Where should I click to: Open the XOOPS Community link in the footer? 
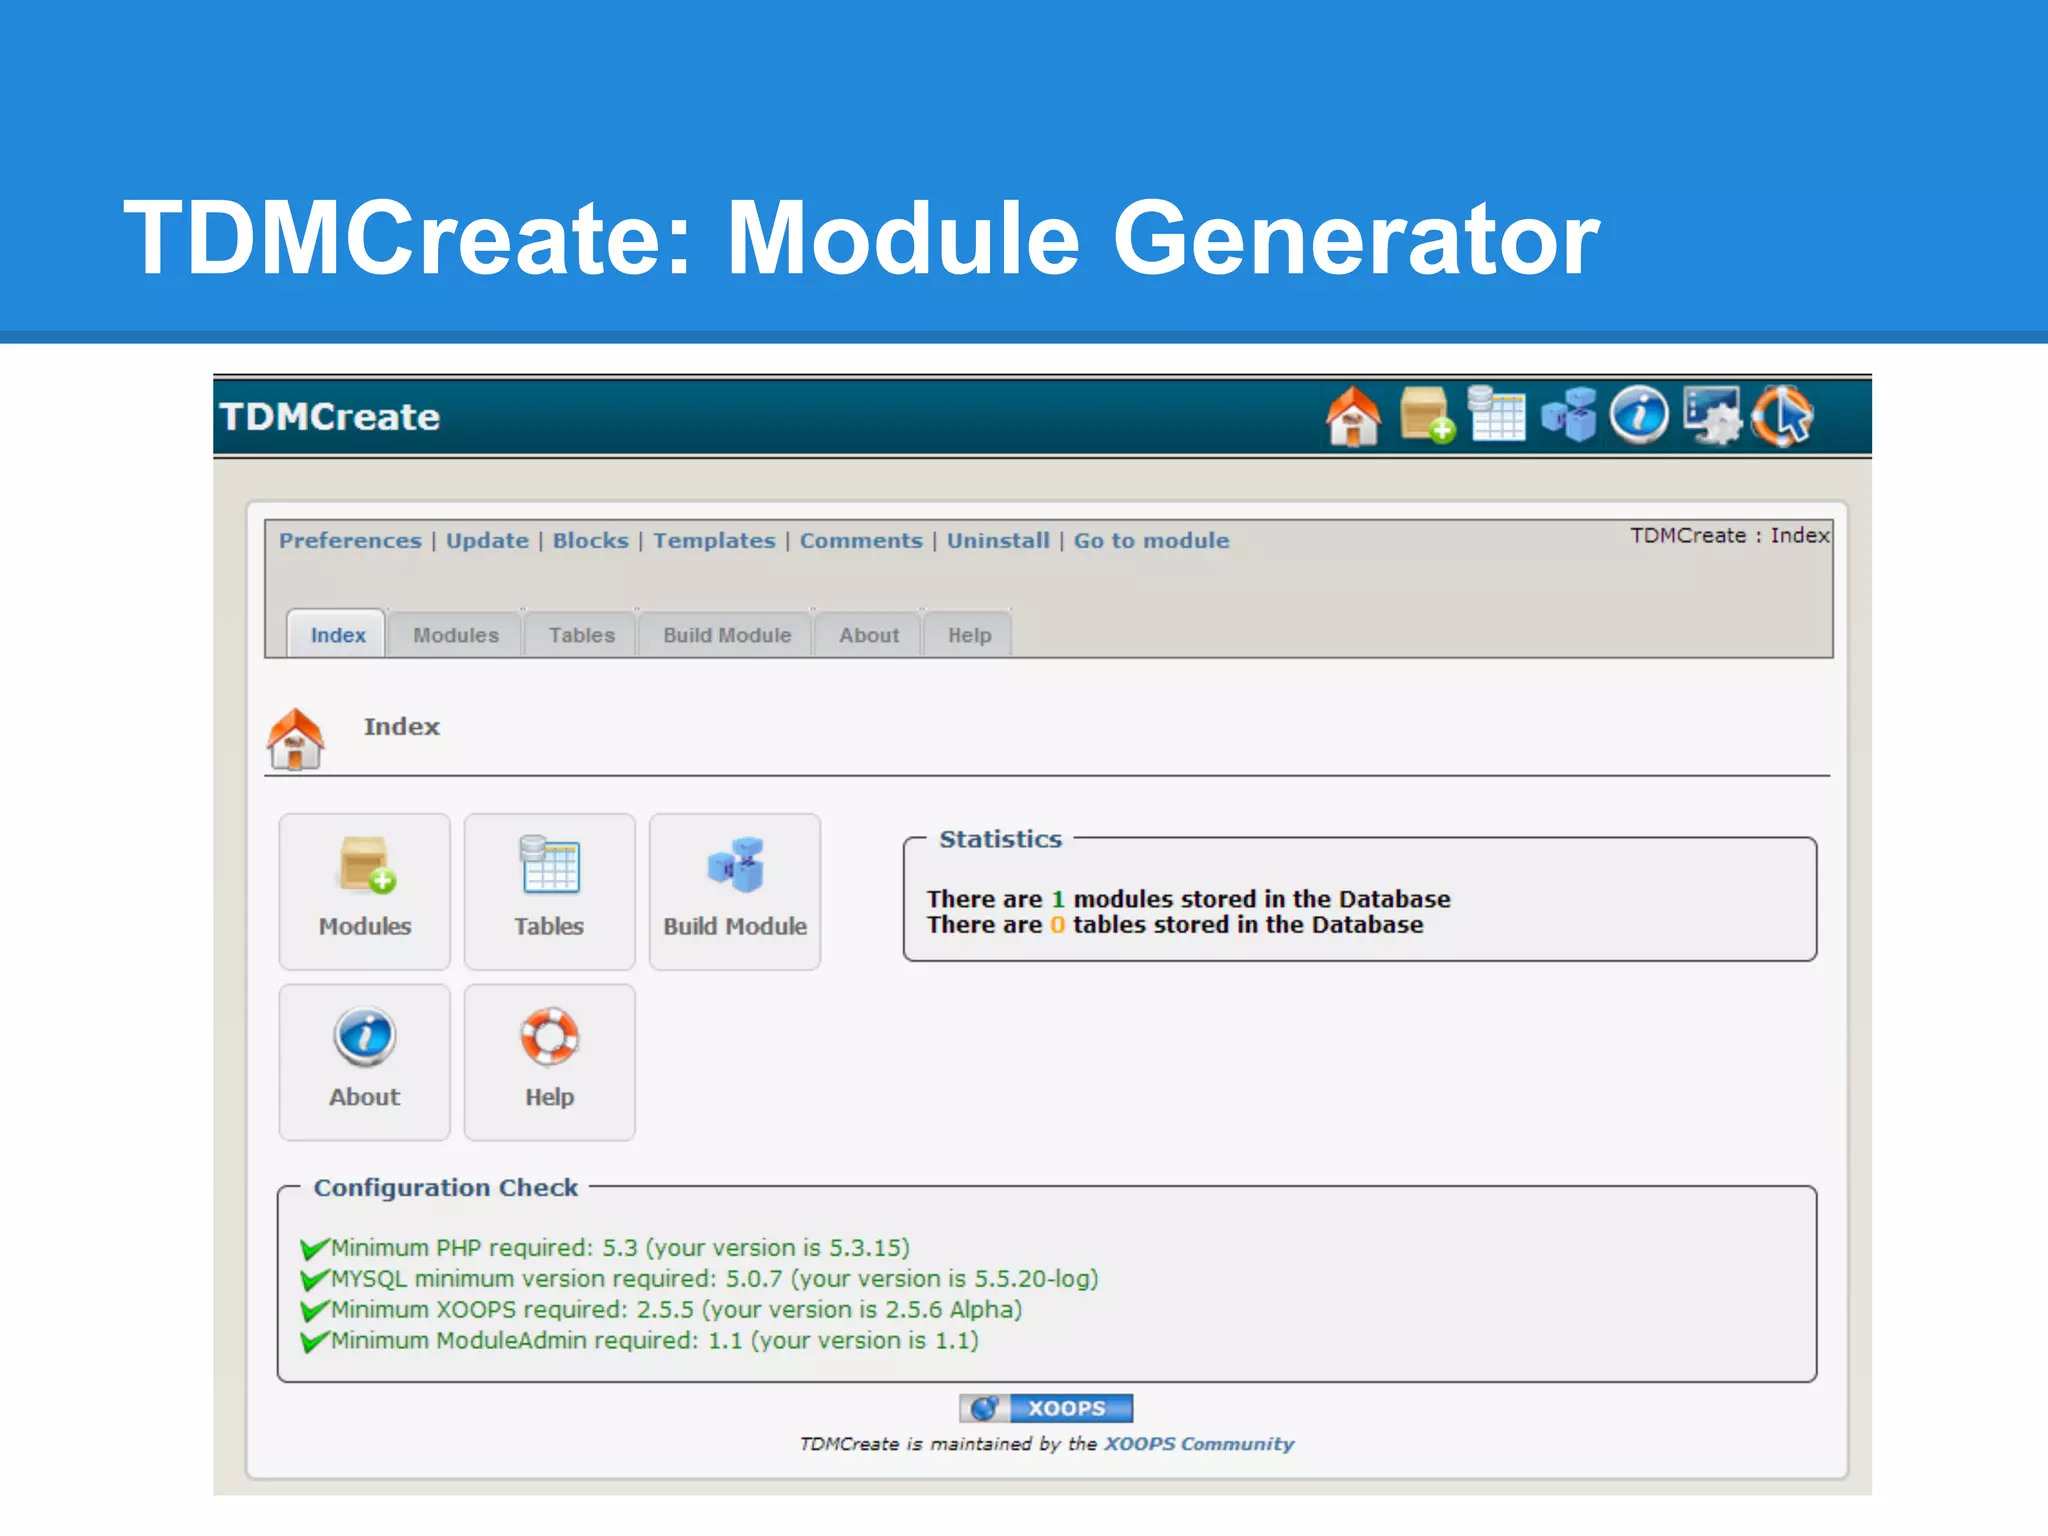click(1199, 1443)
